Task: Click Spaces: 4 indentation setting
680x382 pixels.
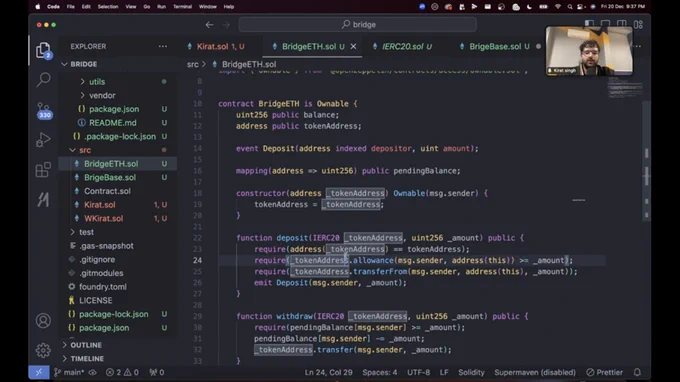Action: click(379, 372)
